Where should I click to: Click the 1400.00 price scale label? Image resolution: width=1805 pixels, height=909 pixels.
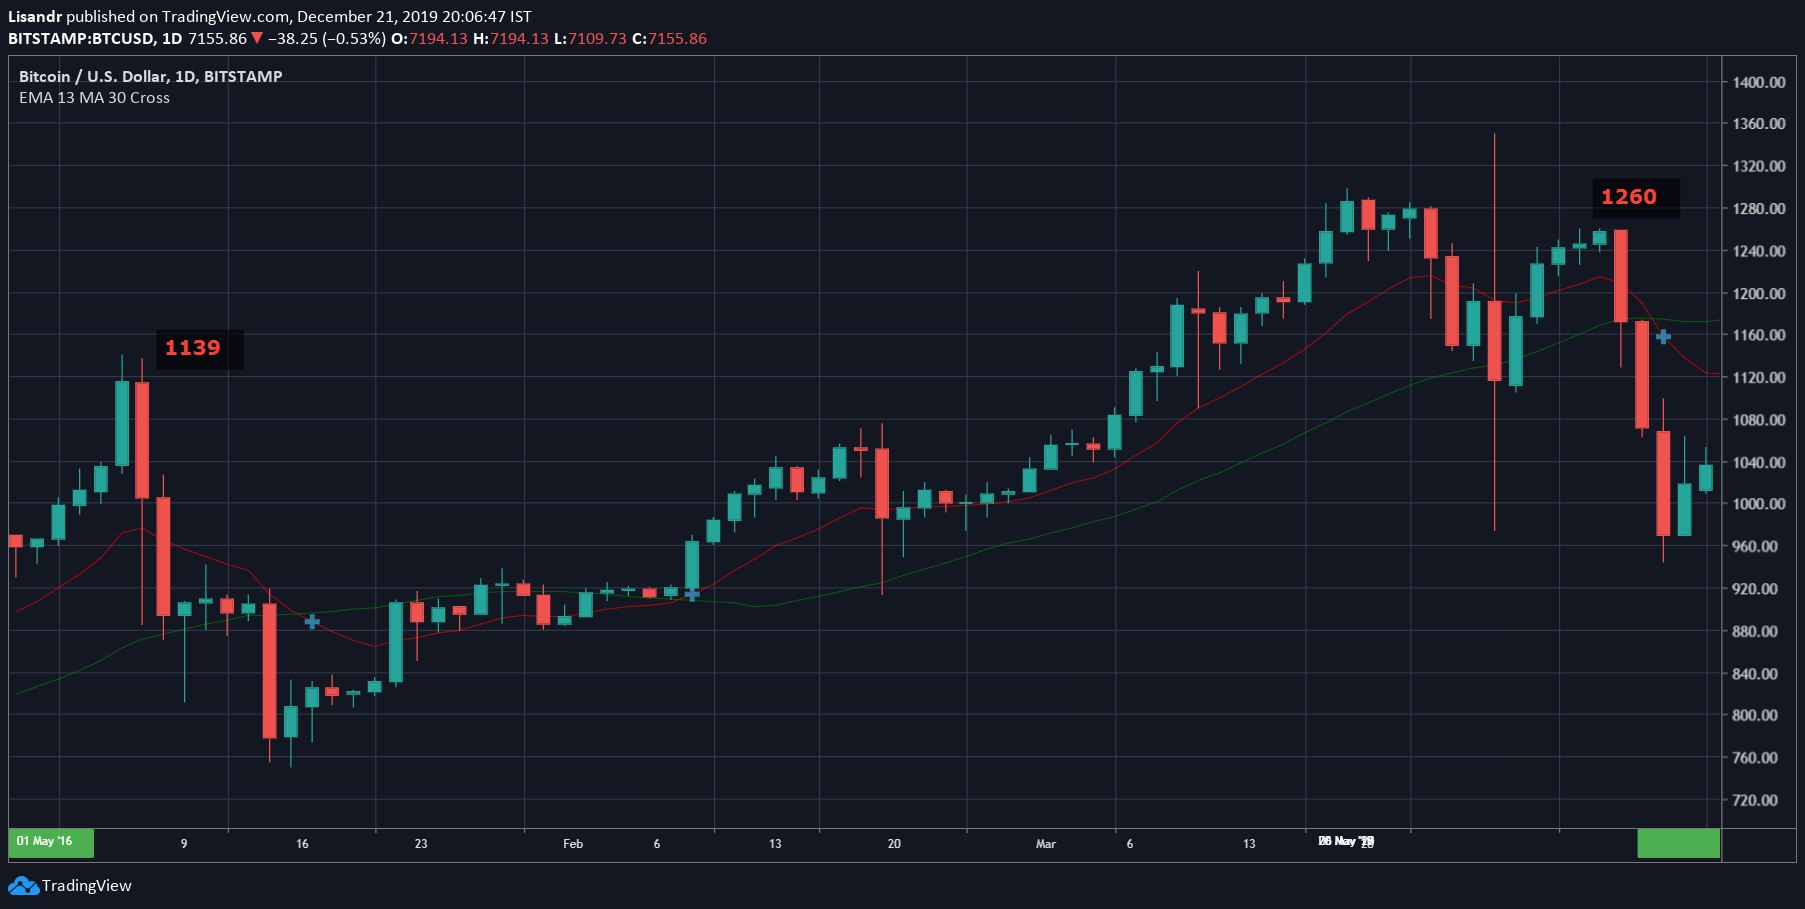click(1759, 82)
